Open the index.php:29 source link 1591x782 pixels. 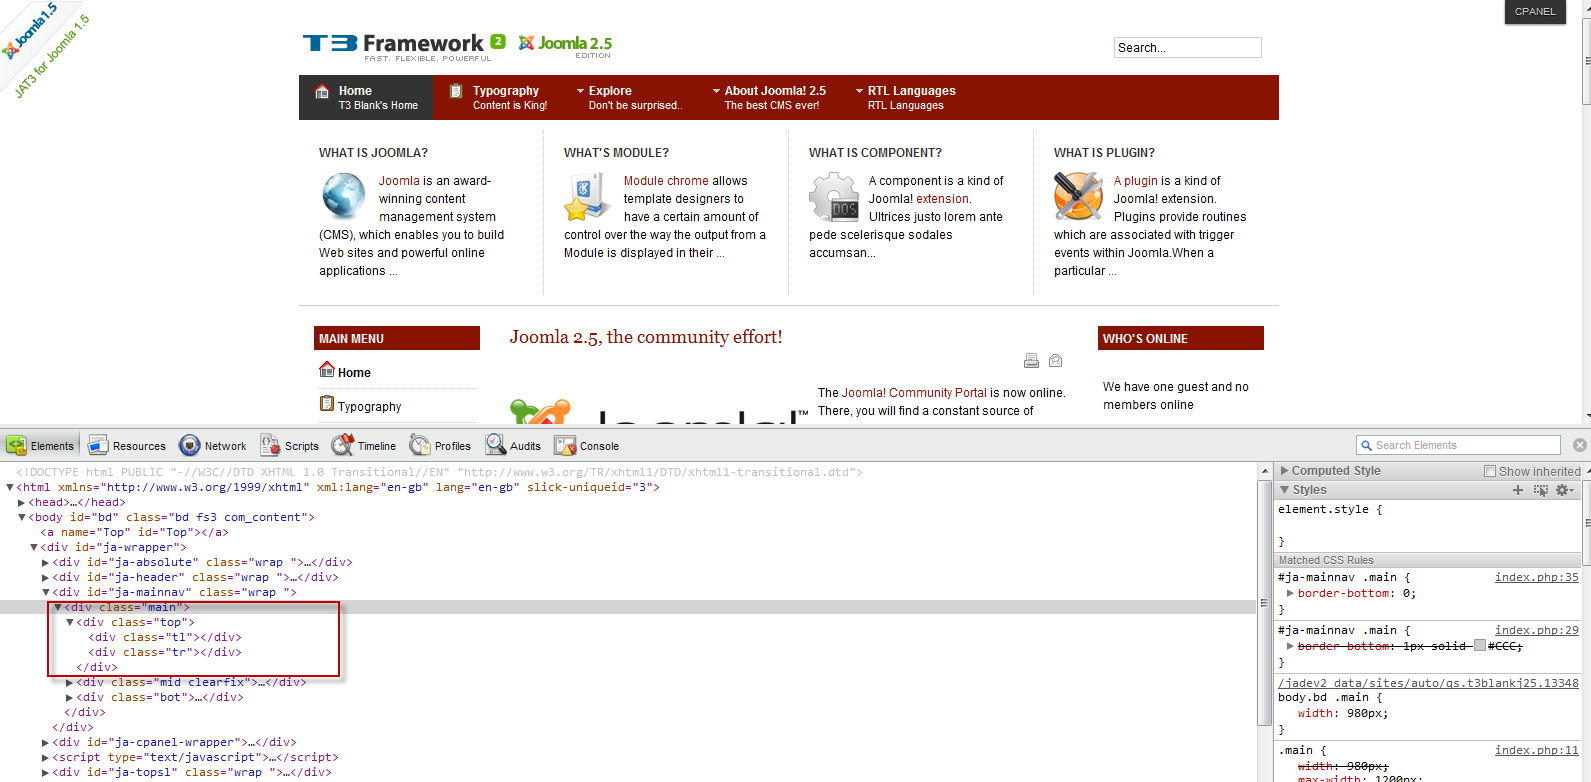click(1537, 630)
